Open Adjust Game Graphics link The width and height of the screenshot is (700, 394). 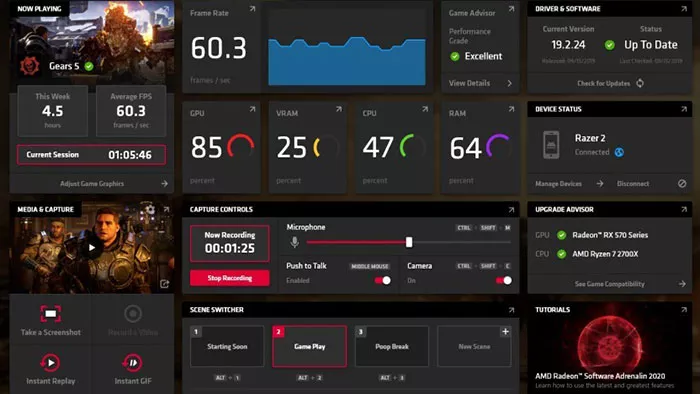coord(92,183)
